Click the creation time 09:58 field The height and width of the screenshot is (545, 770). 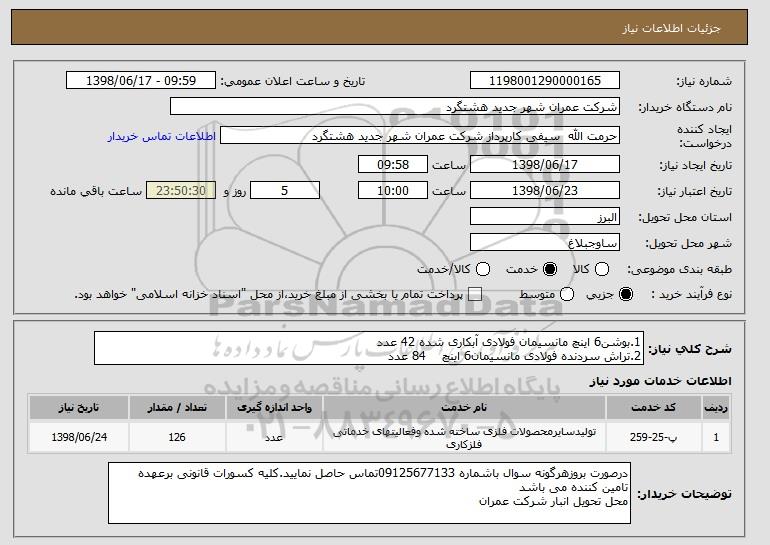point(393,164)
